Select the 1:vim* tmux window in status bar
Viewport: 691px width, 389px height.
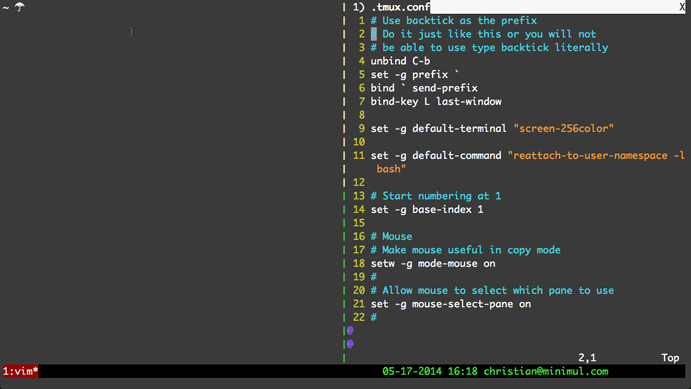pos(20,371)
